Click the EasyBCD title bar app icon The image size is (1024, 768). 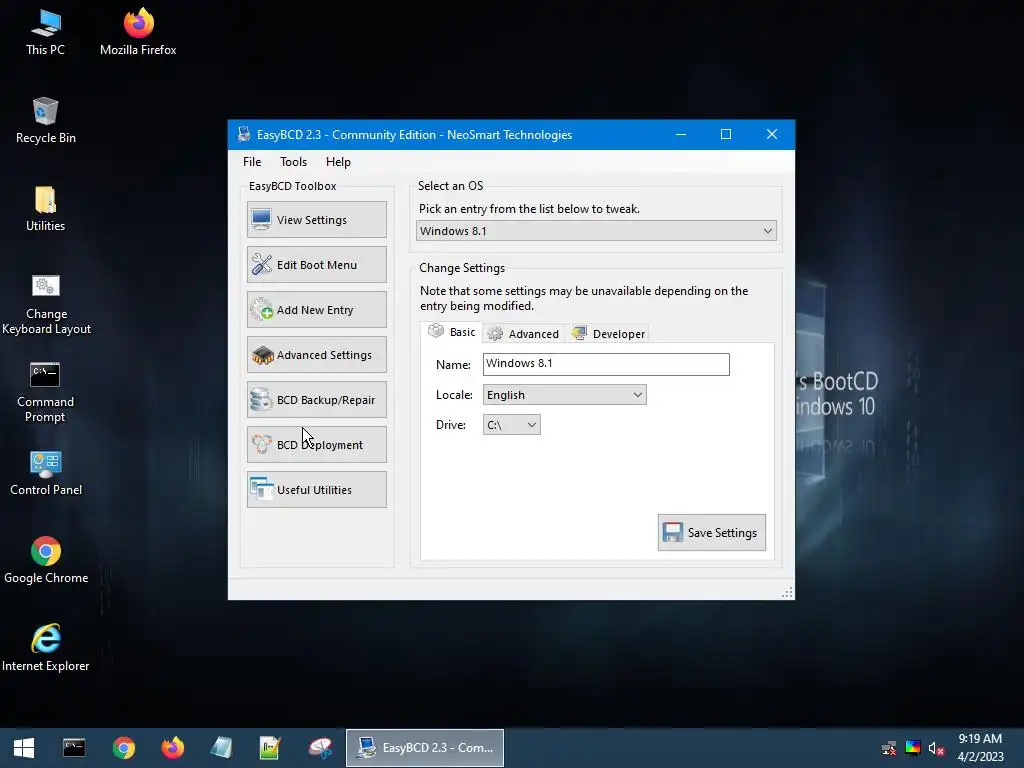click(x=244, y=135)
